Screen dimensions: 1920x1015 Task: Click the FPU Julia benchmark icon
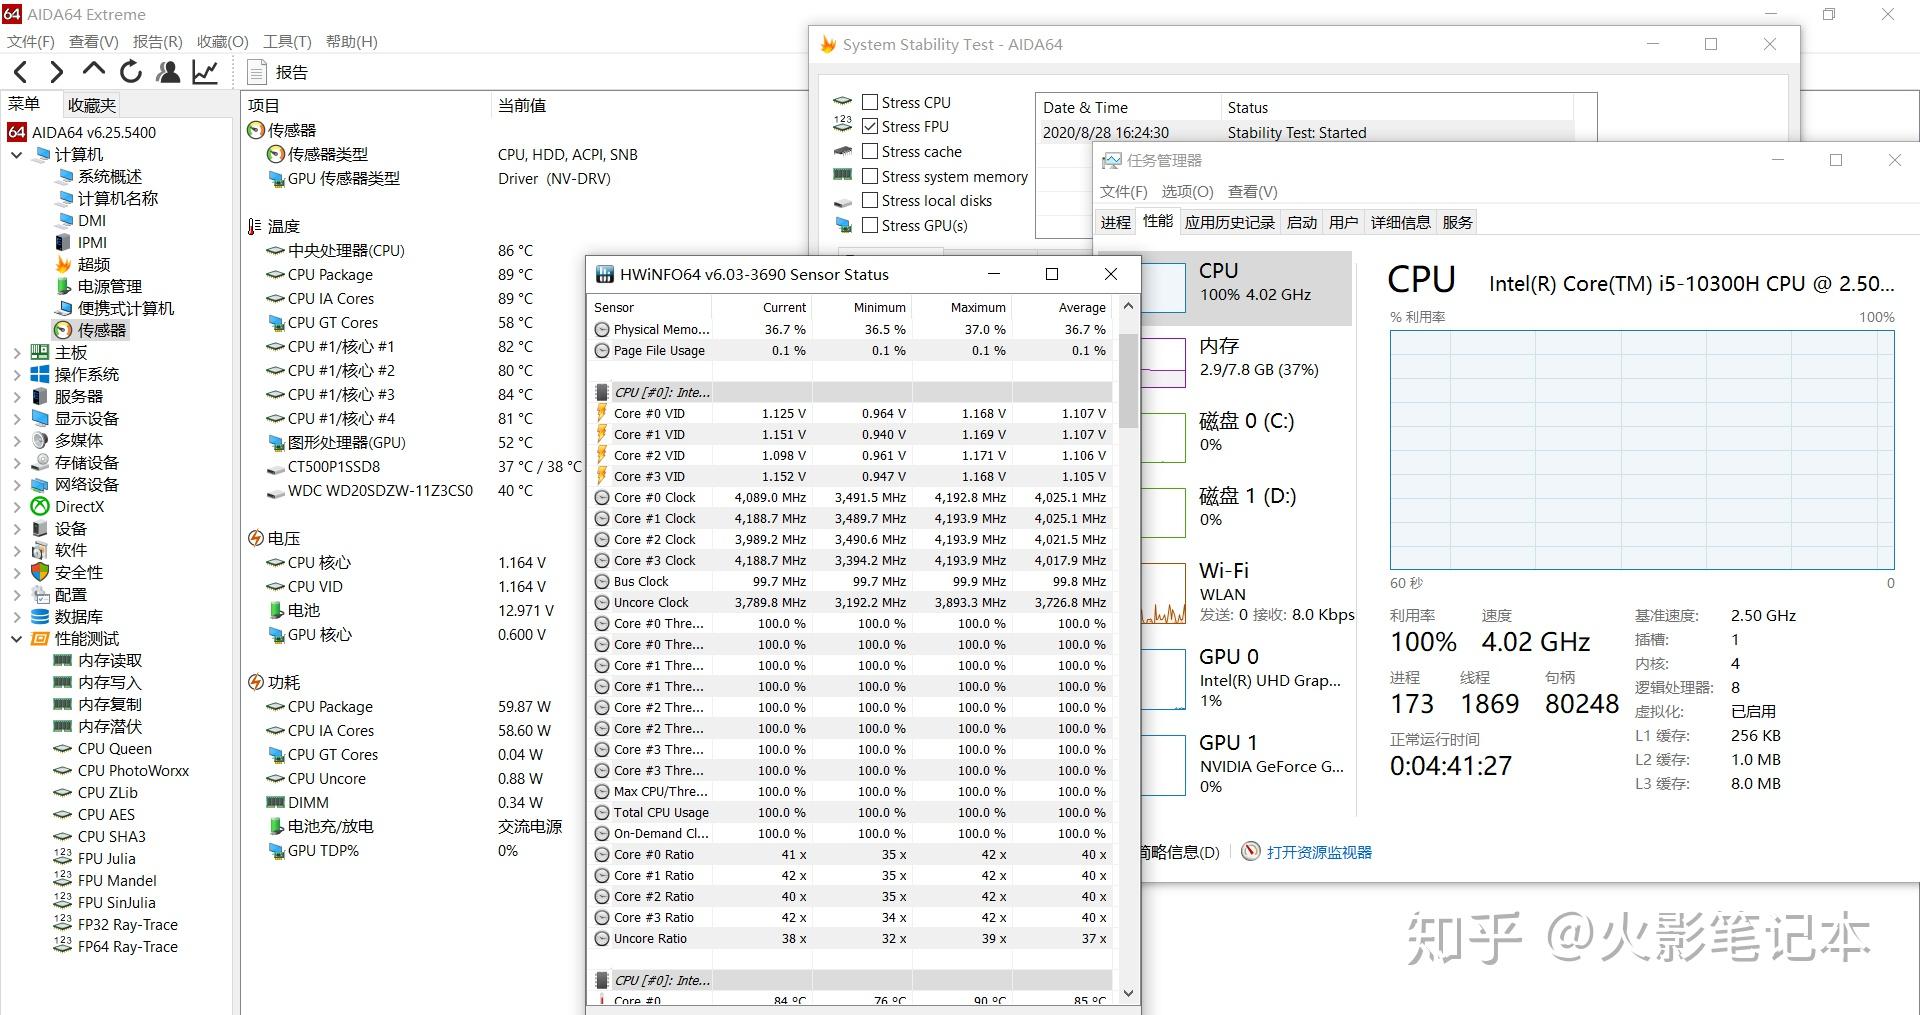[62, 858]
